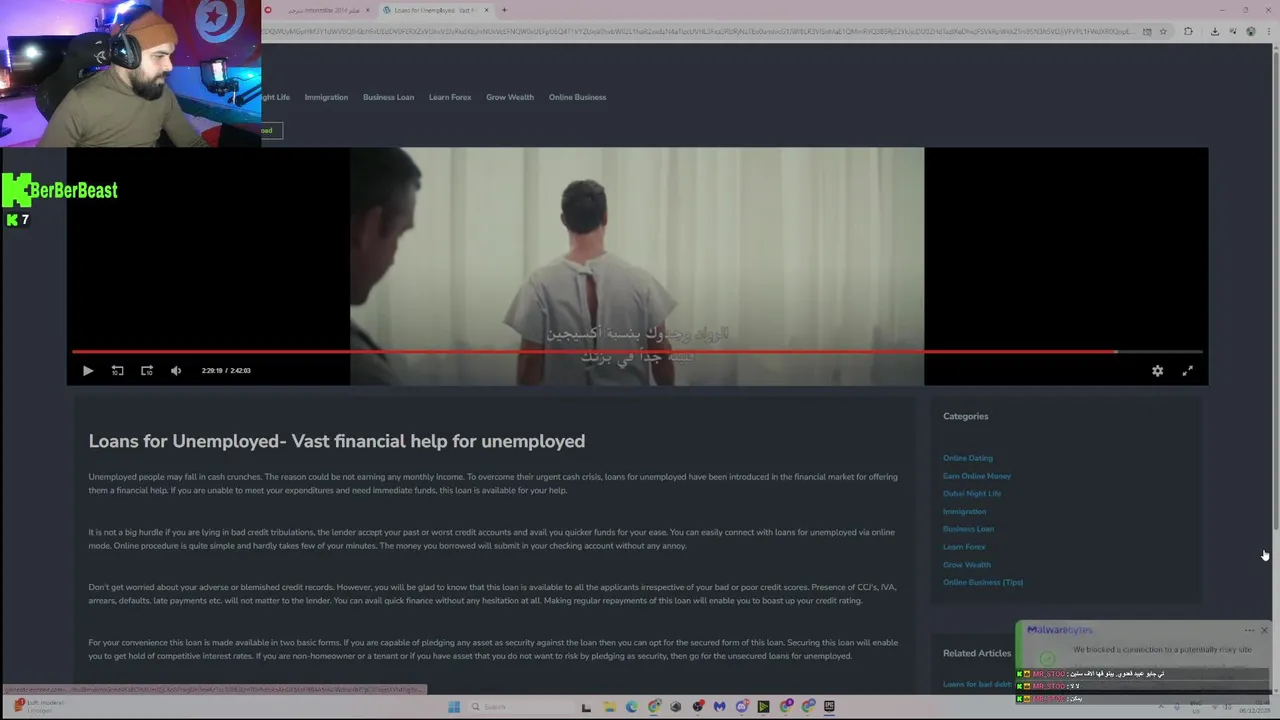Click the Related Articles heading
This screenshot has height=720, width=1280.
tap(977, 653)
